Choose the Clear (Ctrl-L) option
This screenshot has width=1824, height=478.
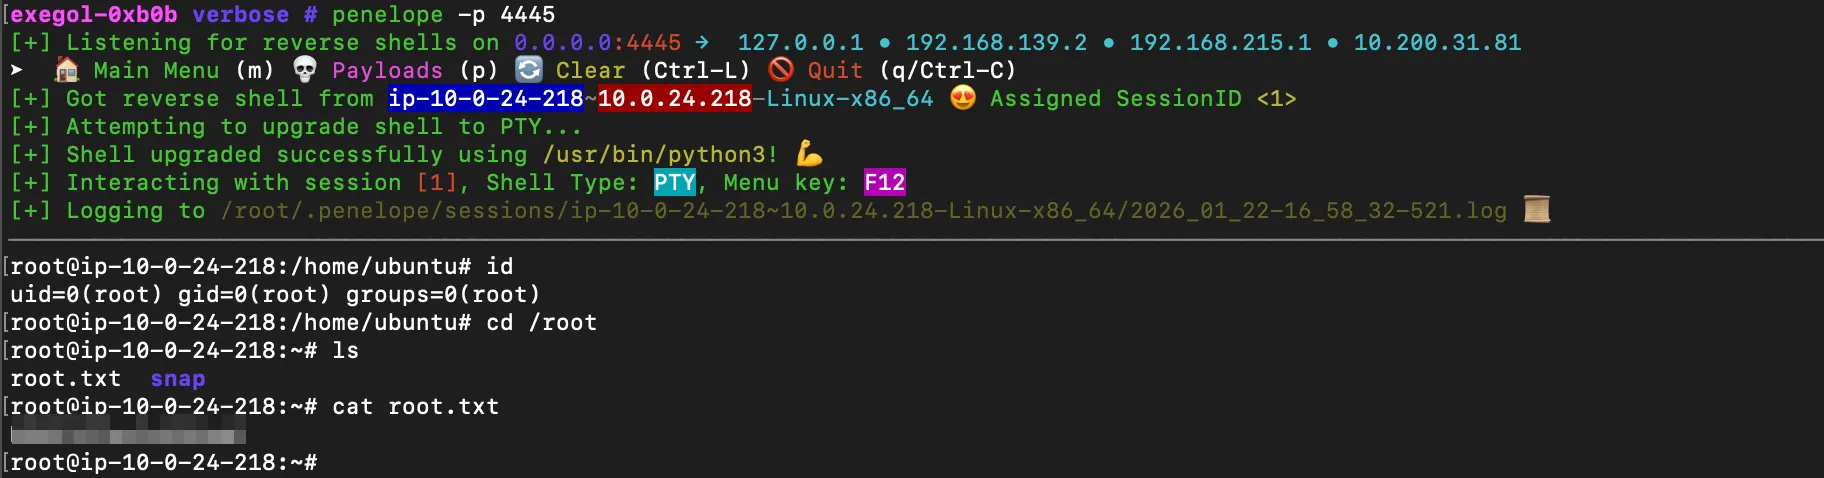pyautogui.click(x=652, y=70)
